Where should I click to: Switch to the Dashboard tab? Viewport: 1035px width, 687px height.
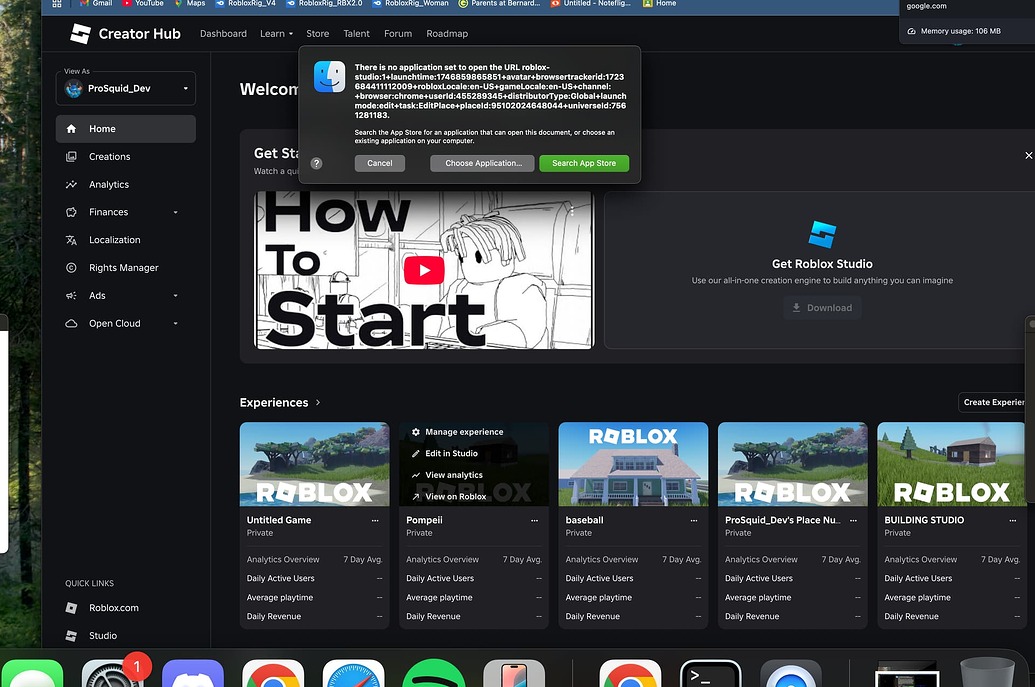[x=223, y=33]
